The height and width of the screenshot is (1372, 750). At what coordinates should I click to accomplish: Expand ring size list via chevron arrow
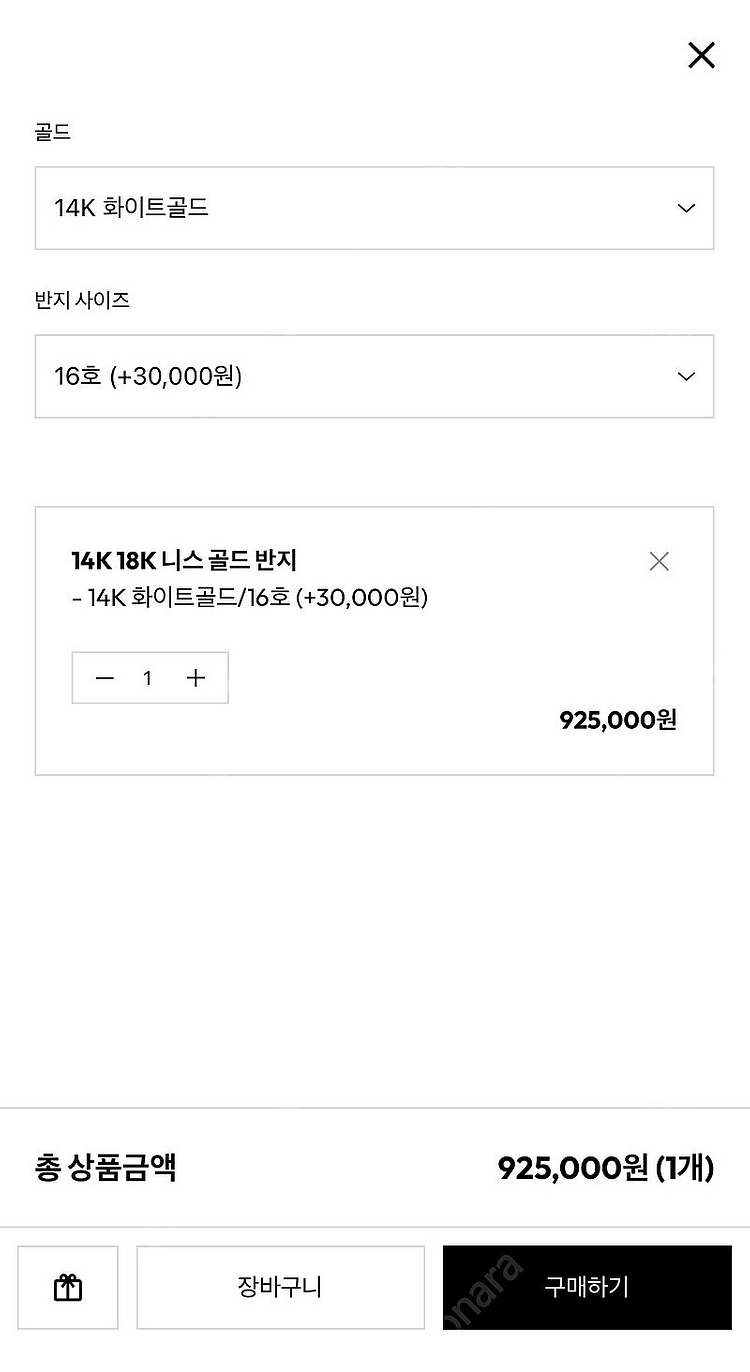pyautogui.click(x=686, y=376)
